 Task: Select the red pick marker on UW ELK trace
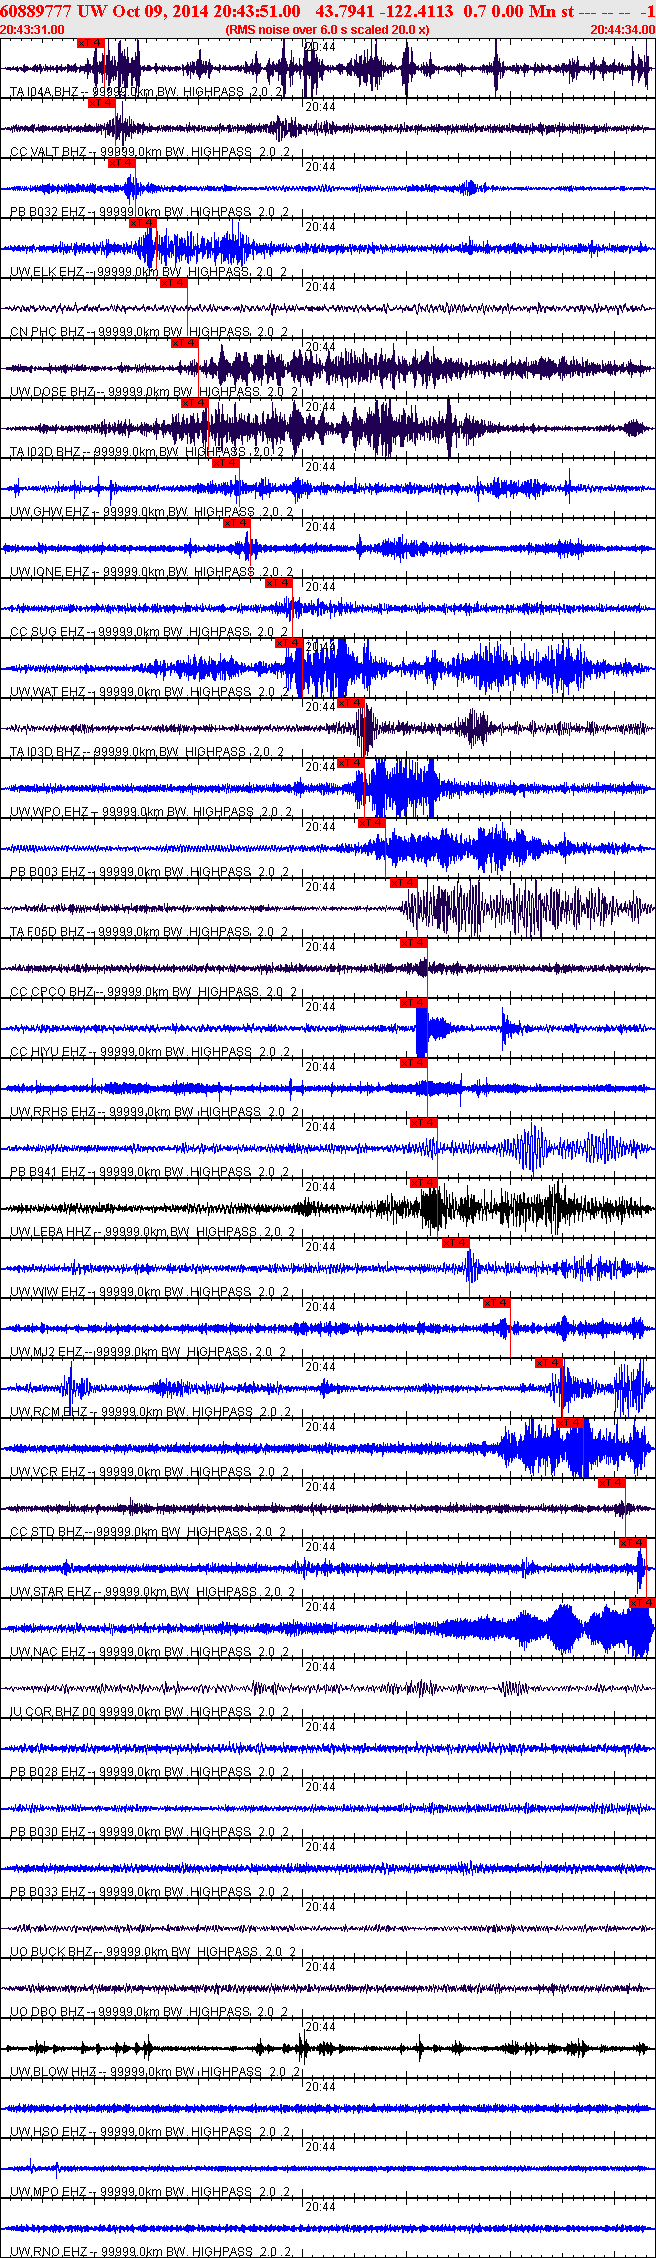coord(143,223)
